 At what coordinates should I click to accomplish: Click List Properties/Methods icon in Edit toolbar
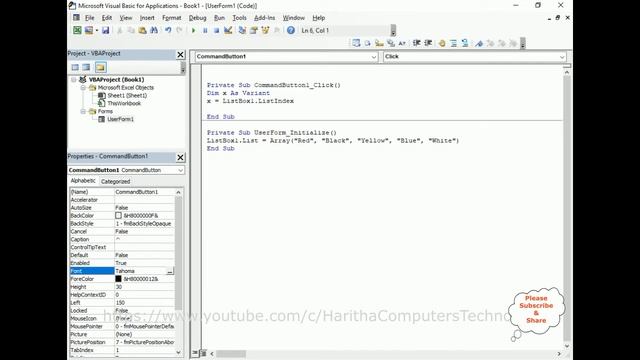pos(356,43)
